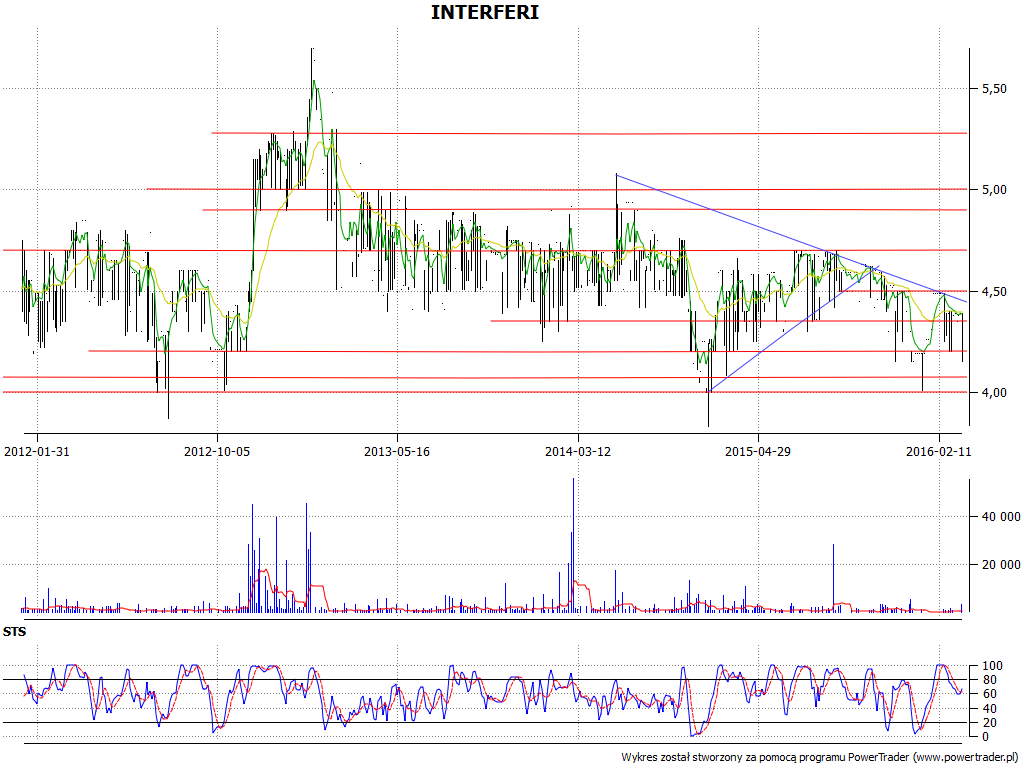Click the 4,00 price axis label
The image size is (1024, 768).
point(994,392)
